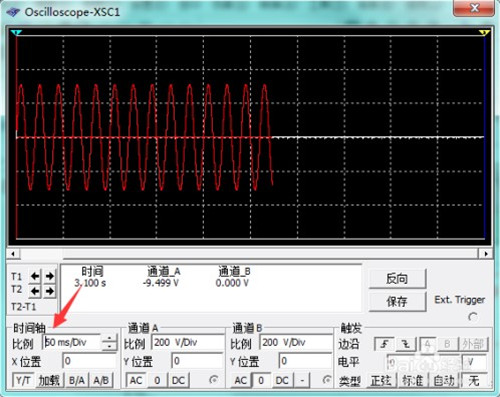Click the 反向 (Reverse) button
The width and height of the screenshot is (500, 397).
pos(397,278)
